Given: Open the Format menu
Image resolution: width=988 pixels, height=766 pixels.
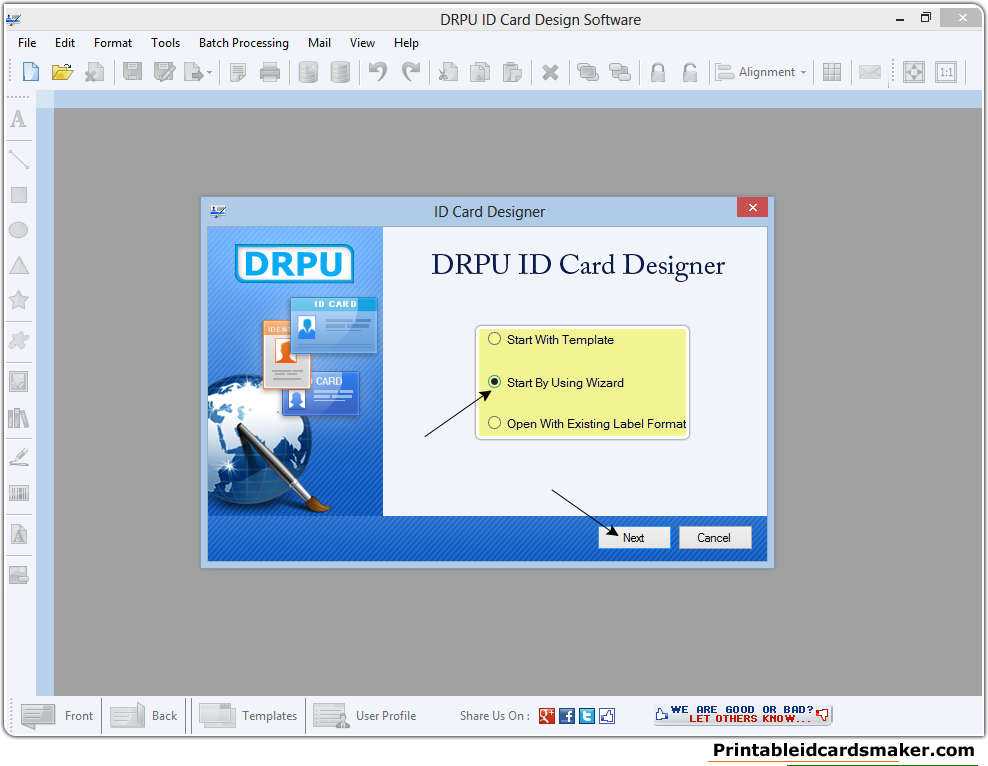Looking at the screenshot, I should [x=113, y=43].
